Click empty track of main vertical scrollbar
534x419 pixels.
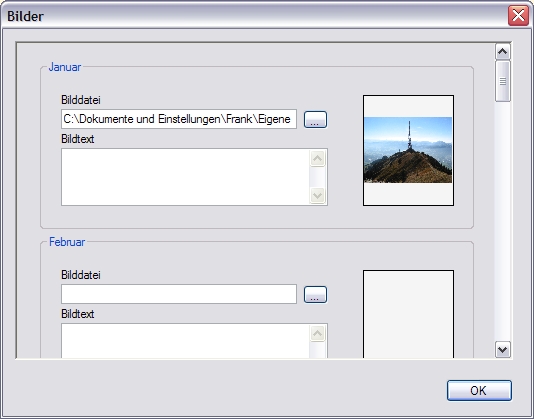[x=503, y=221]
